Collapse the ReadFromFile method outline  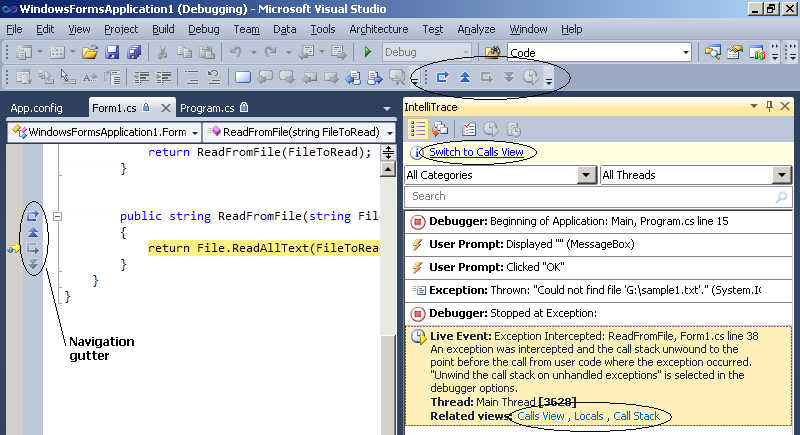click(58, 216)
